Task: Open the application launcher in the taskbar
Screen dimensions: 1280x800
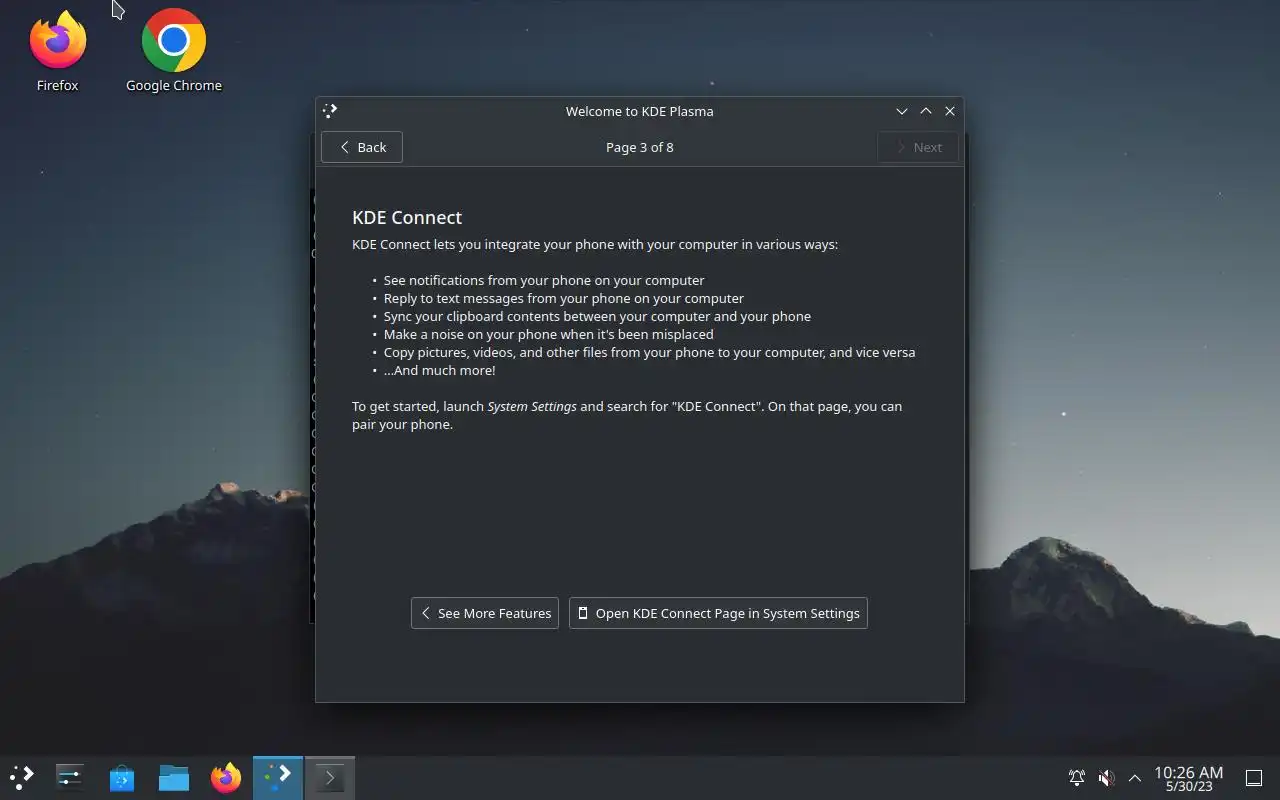Action: (22, 777)
